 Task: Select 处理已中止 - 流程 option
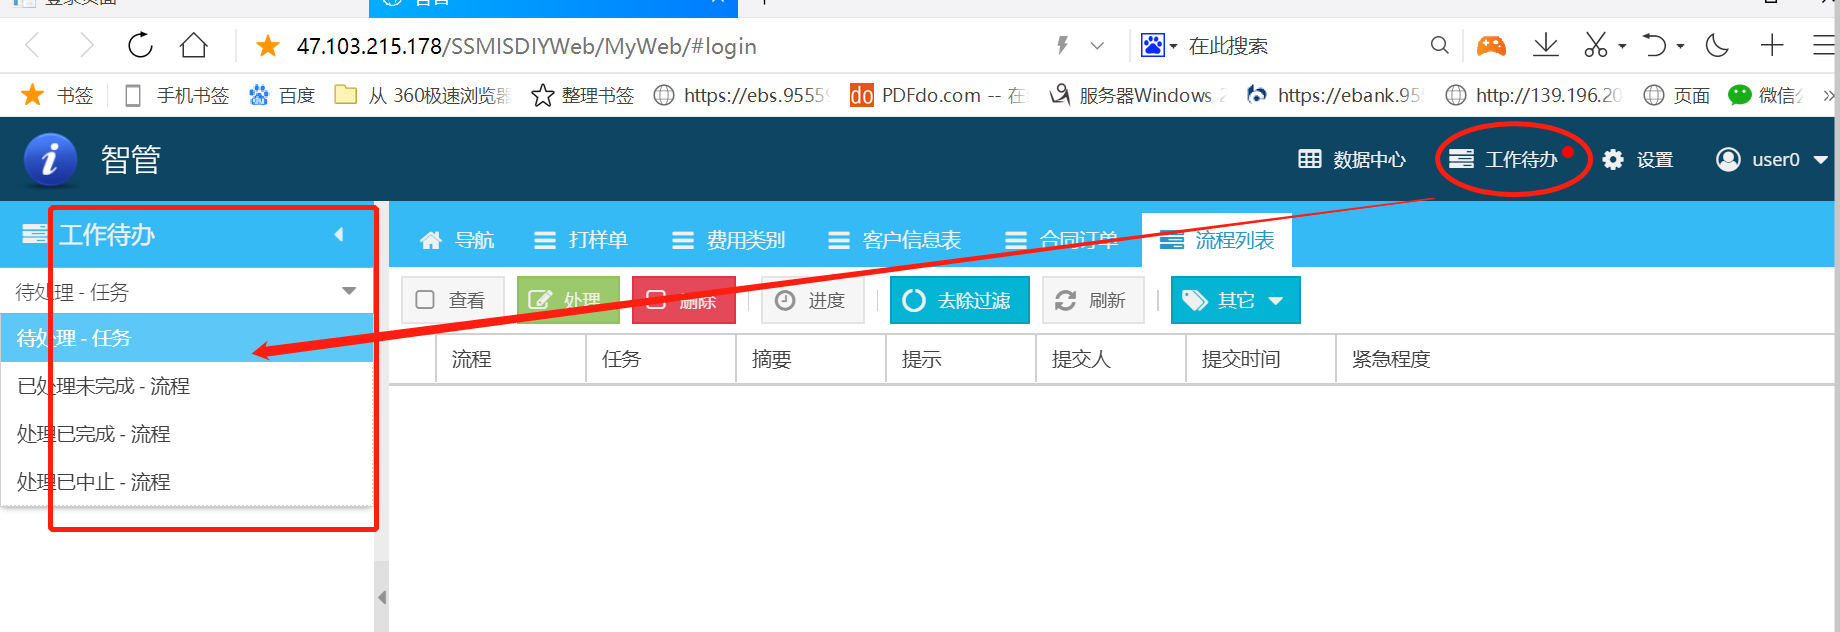pyautogui.click(x=187, y=482)
